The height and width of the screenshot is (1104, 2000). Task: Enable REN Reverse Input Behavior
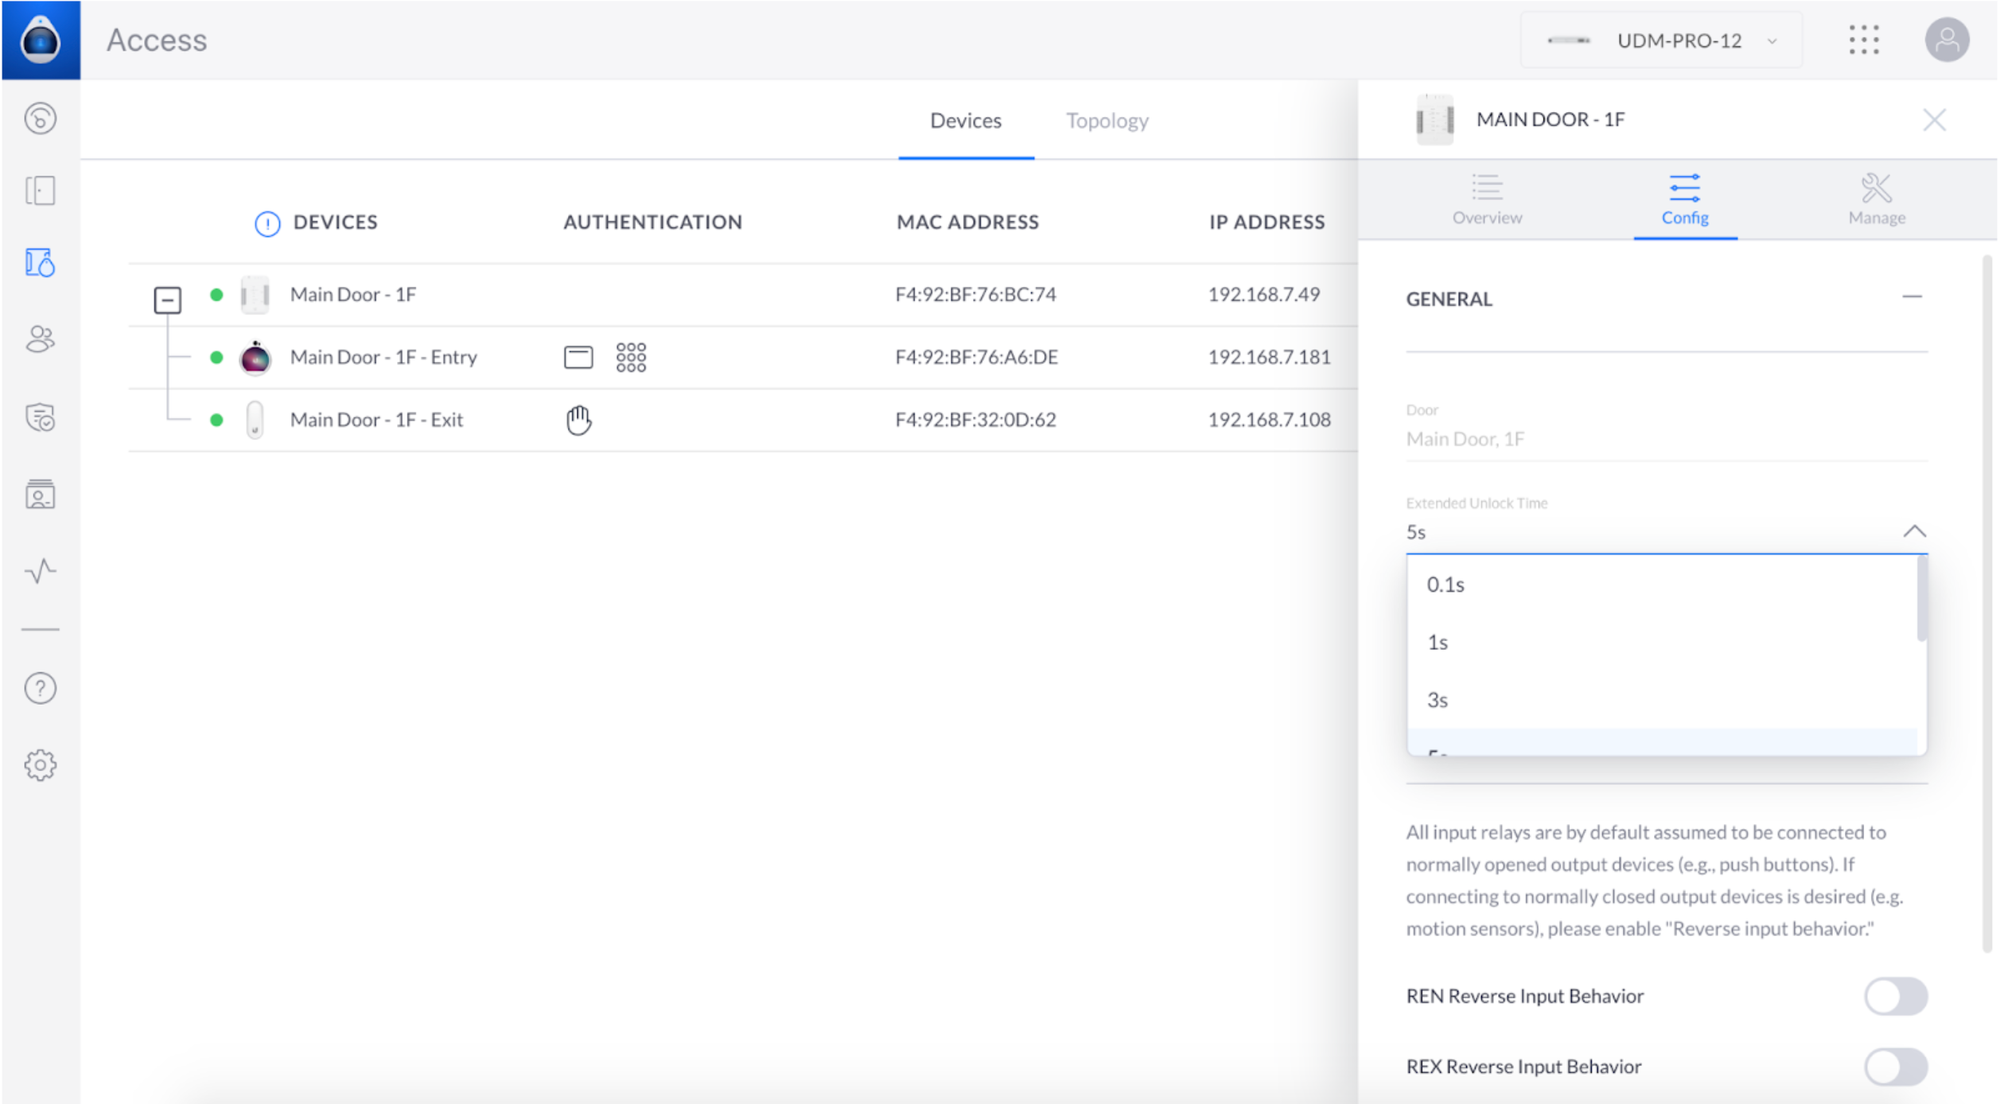pos(1895,996)
